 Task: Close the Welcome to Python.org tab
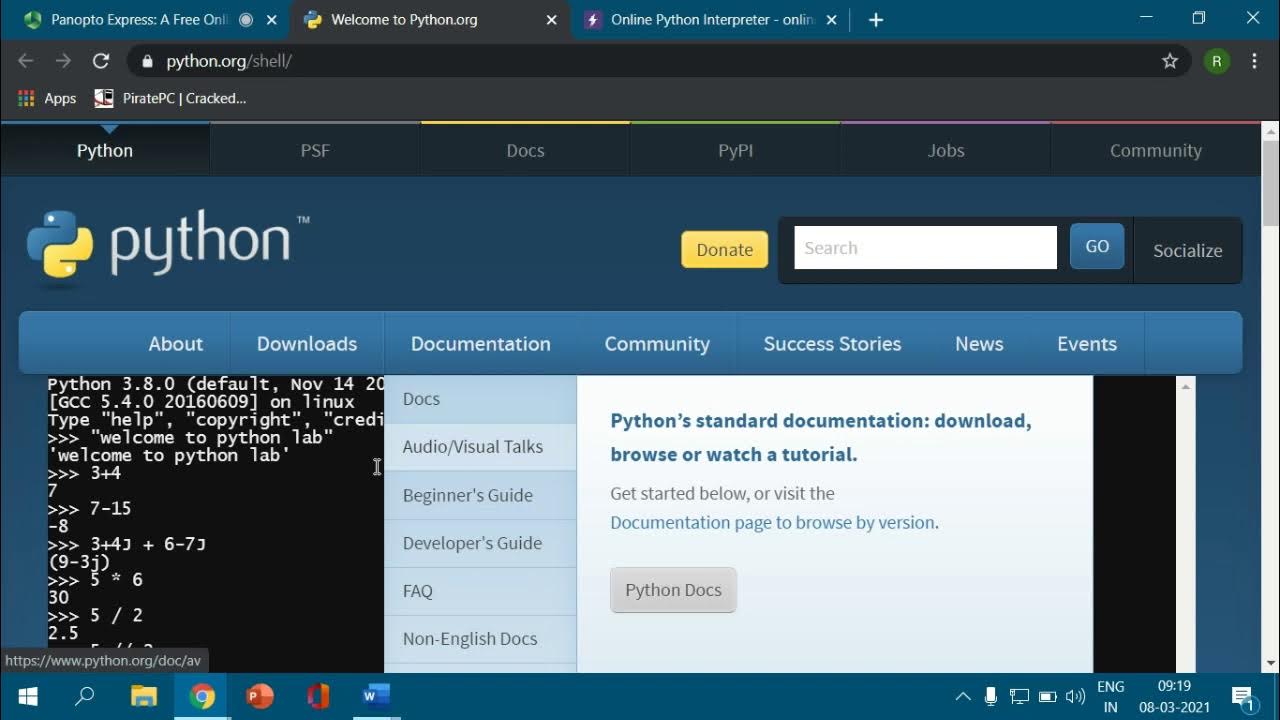click(551, 20)
